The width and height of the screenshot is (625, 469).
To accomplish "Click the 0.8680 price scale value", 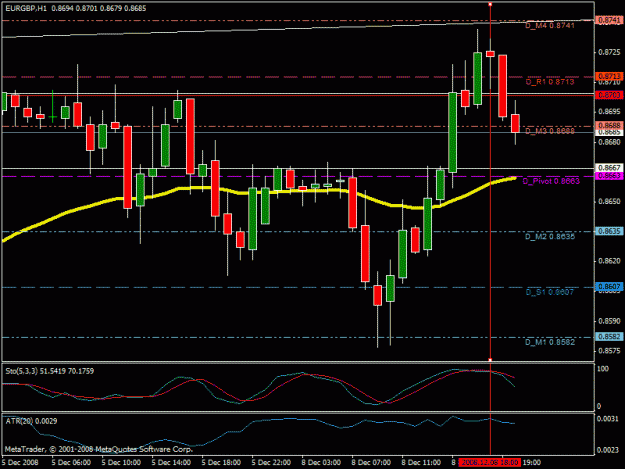I will click(x=609, y=142).
